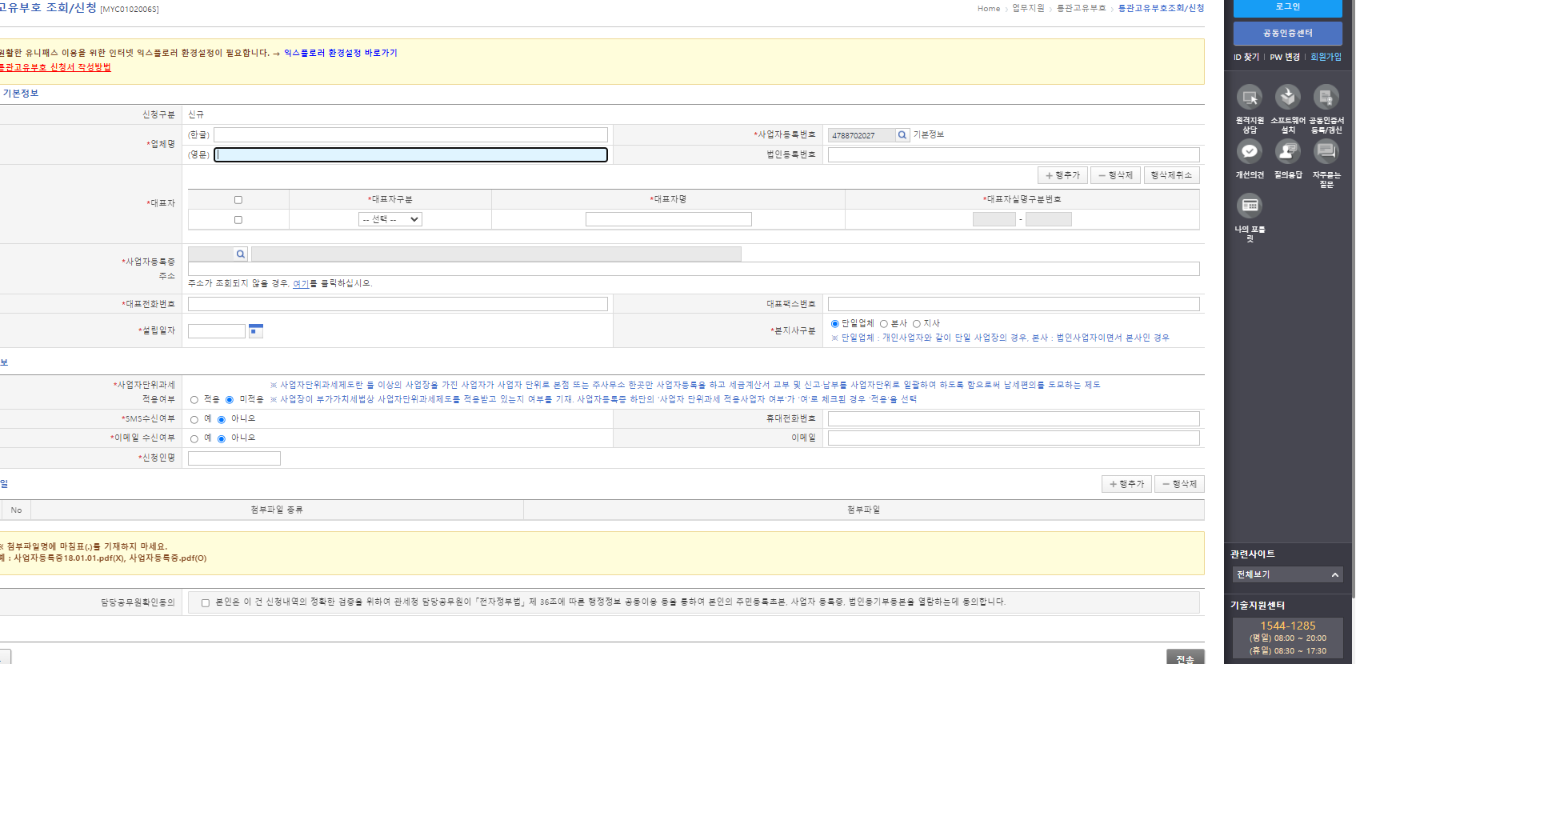Open the 소프트웨어 설치 software install icon
1563x822 pixels.
[x=1288, y=98]
